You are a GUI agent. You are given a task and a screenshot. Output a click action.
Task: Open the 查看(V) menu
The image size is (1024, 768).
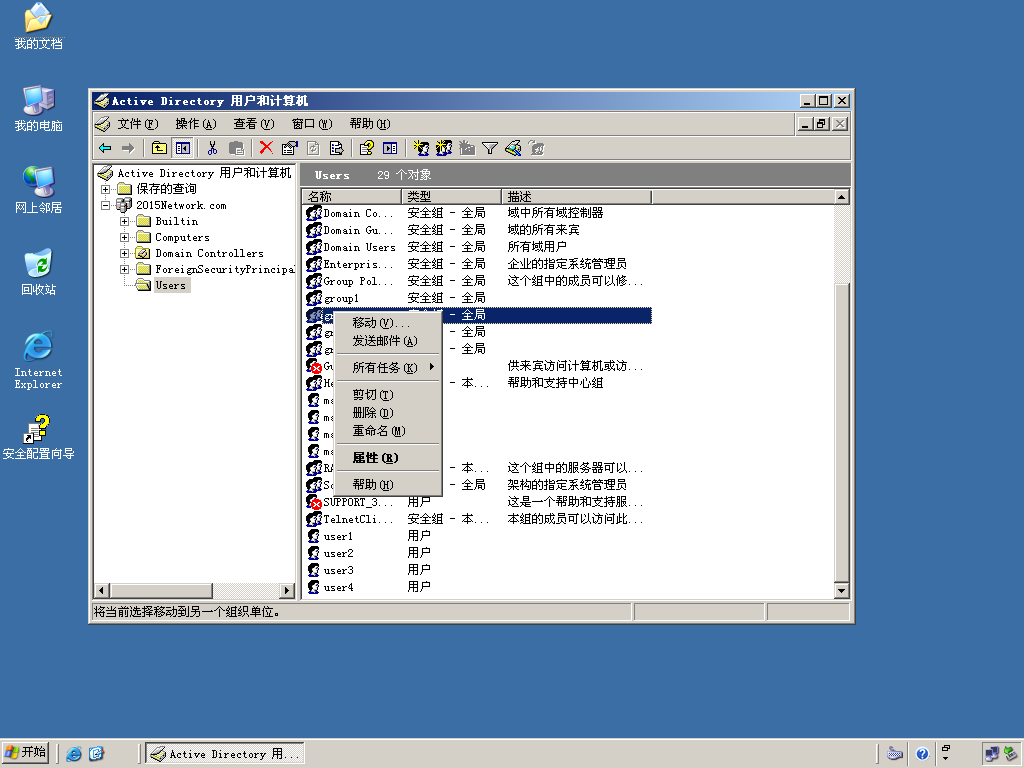point(253,123)
